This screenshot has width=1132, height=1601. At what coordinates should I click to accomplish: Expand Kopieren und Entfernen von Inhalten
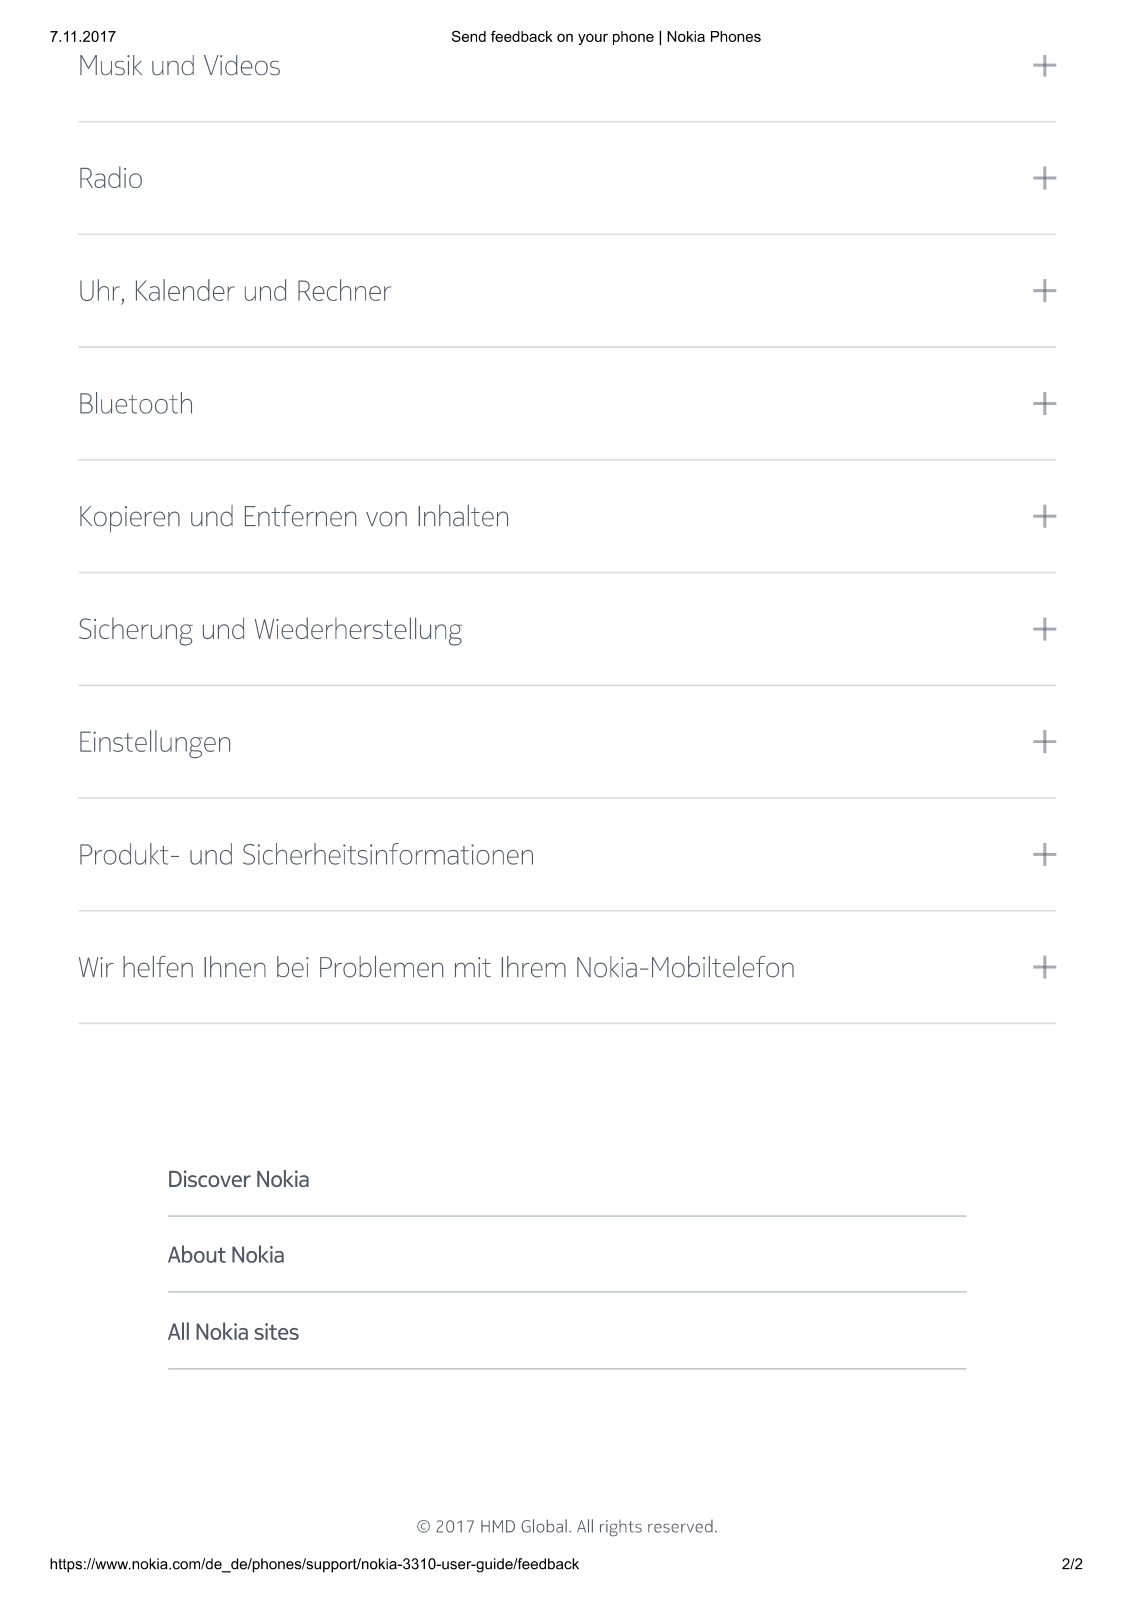point(294,517)
